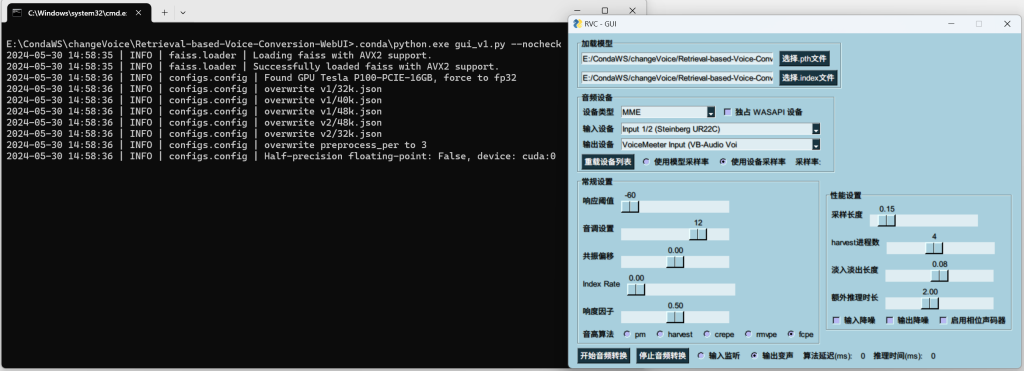
Task: Click the 采样长度 slider handle
Action: pyautogui.click(x=886, y=220)
